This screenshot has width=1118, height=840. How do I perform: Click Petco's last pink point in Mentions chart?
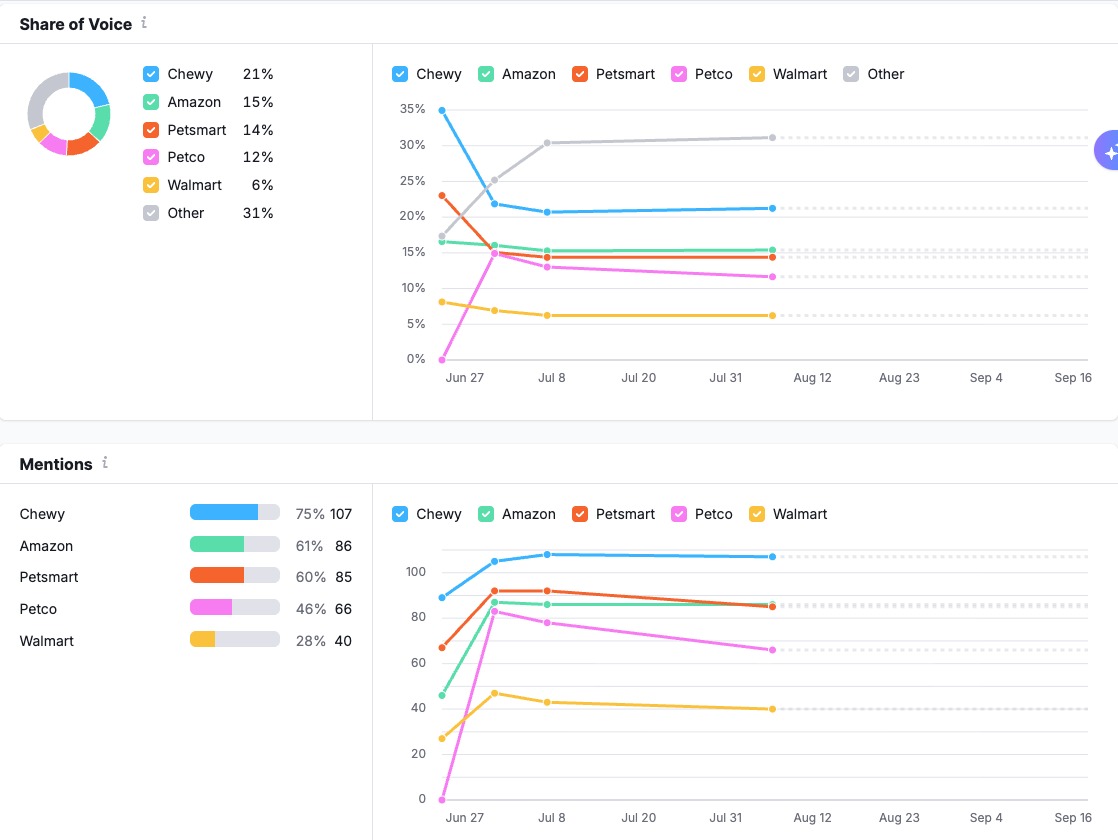point(772,650)
